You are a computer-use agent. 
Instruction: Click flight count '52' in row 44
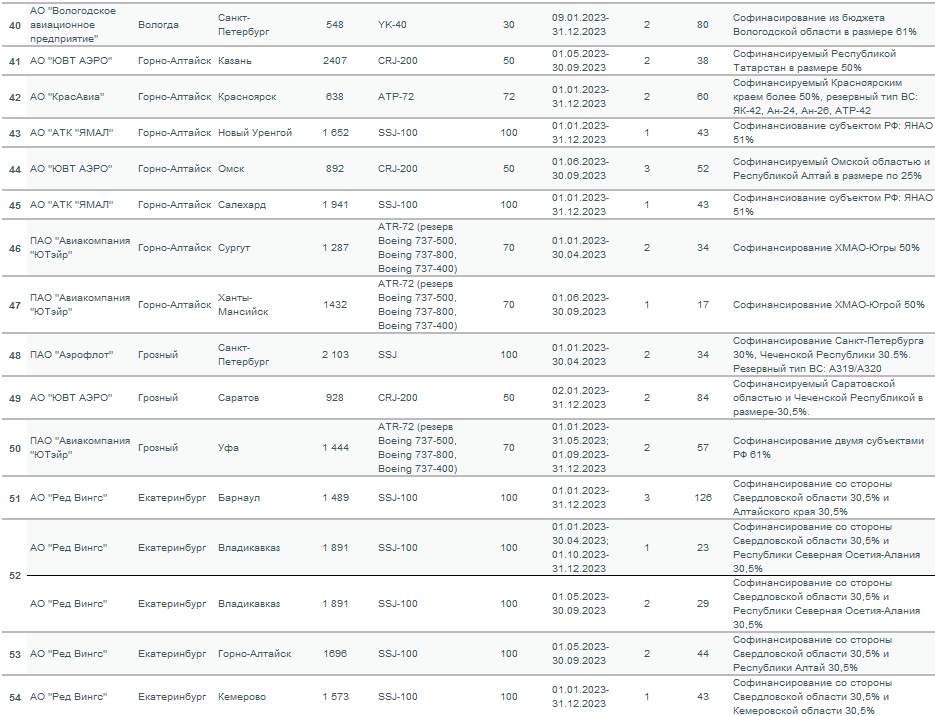point(703,169)
